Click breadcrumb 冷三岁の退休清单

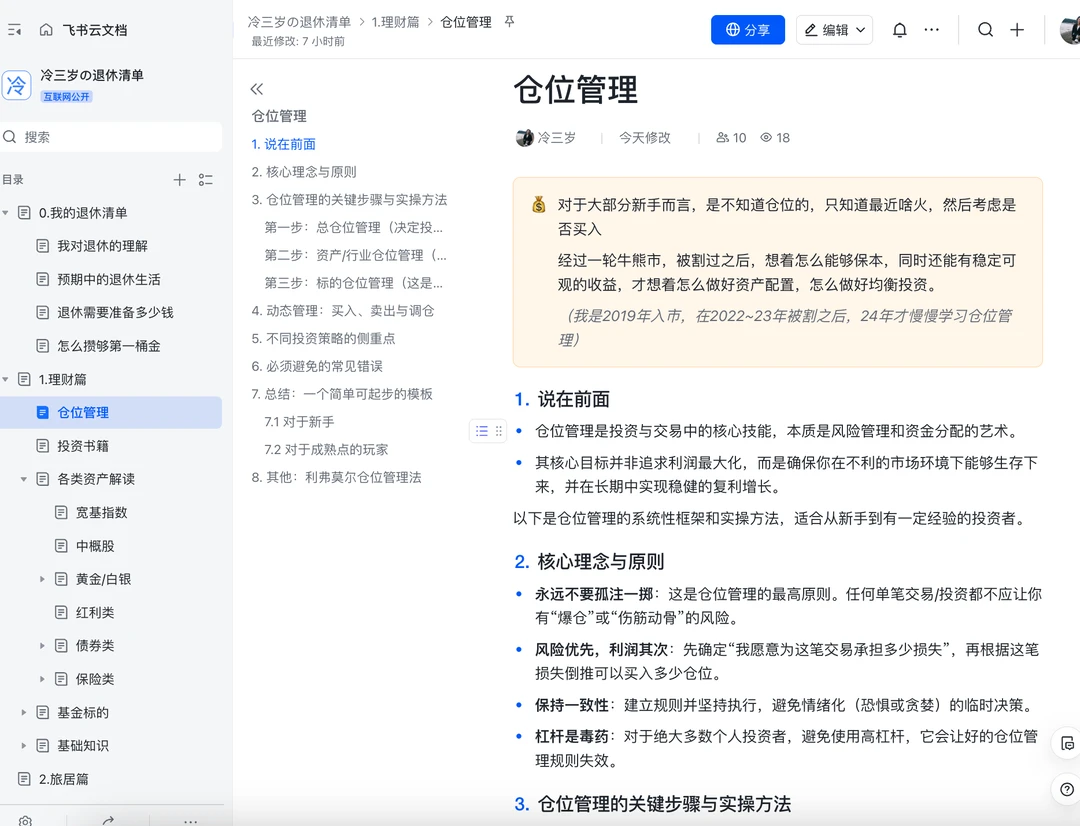299,21
